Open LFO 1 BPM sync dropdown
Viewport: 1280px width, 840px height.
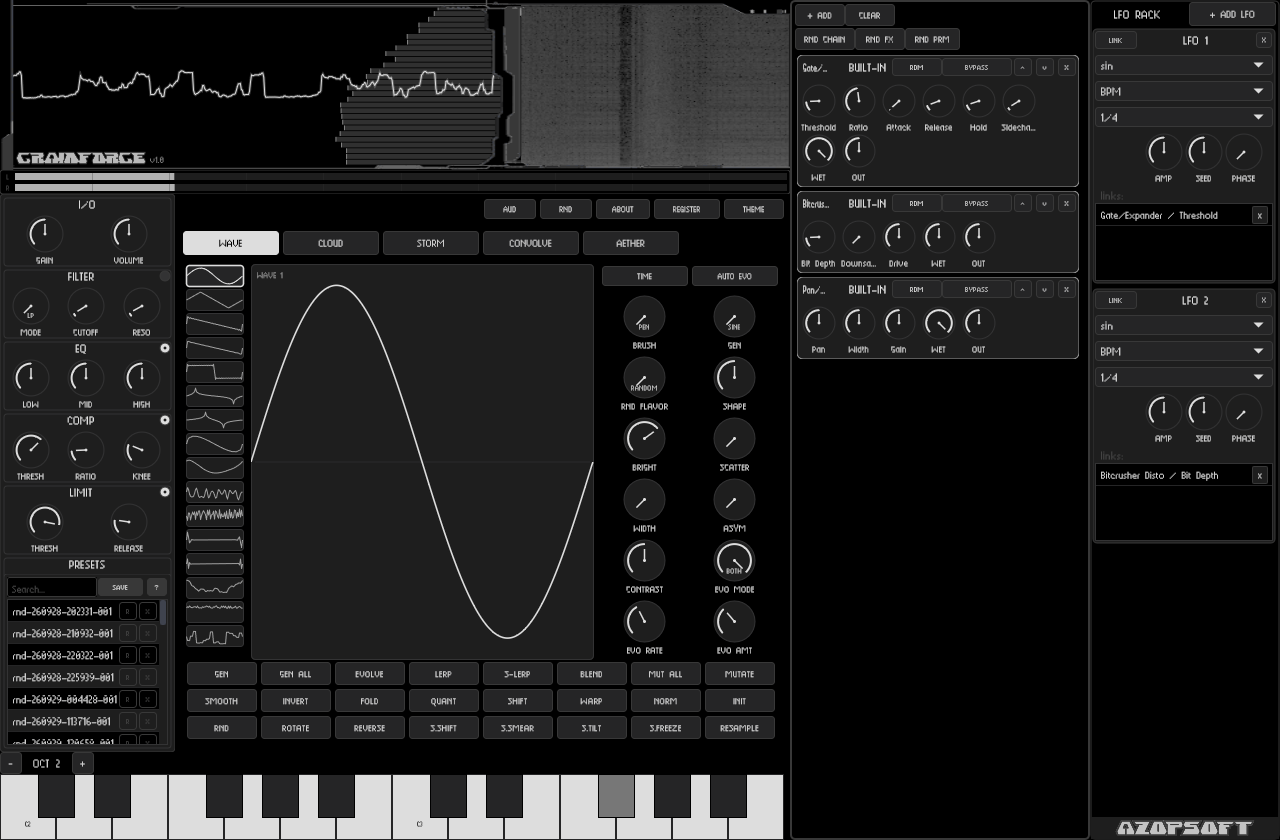1183,91
